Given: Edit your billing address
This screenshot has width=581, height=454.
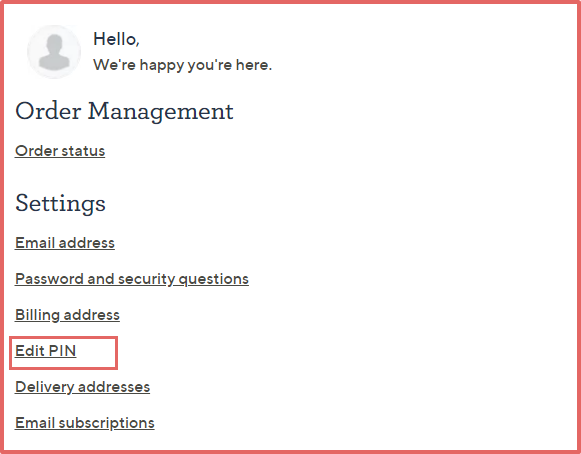Looking at the screenshot, I should click(x=67, y=315).
